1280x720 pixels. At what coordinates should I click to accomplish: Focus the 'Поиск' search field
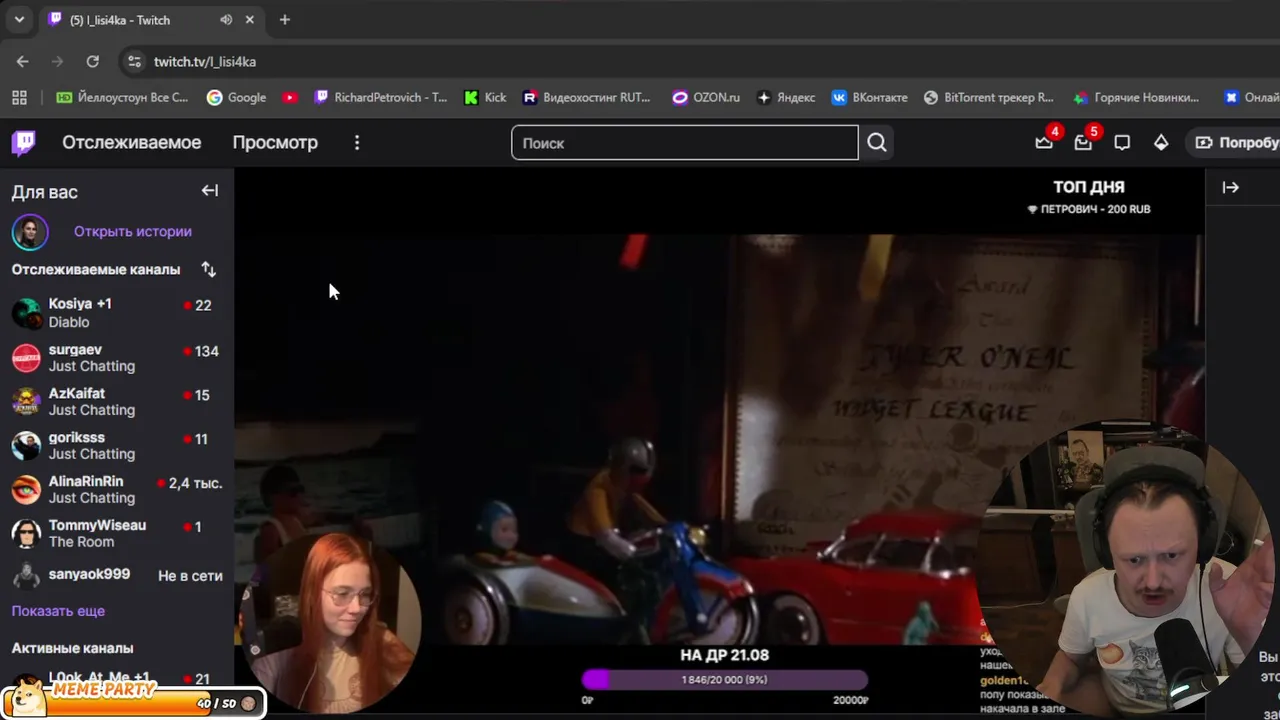point(685,142)
